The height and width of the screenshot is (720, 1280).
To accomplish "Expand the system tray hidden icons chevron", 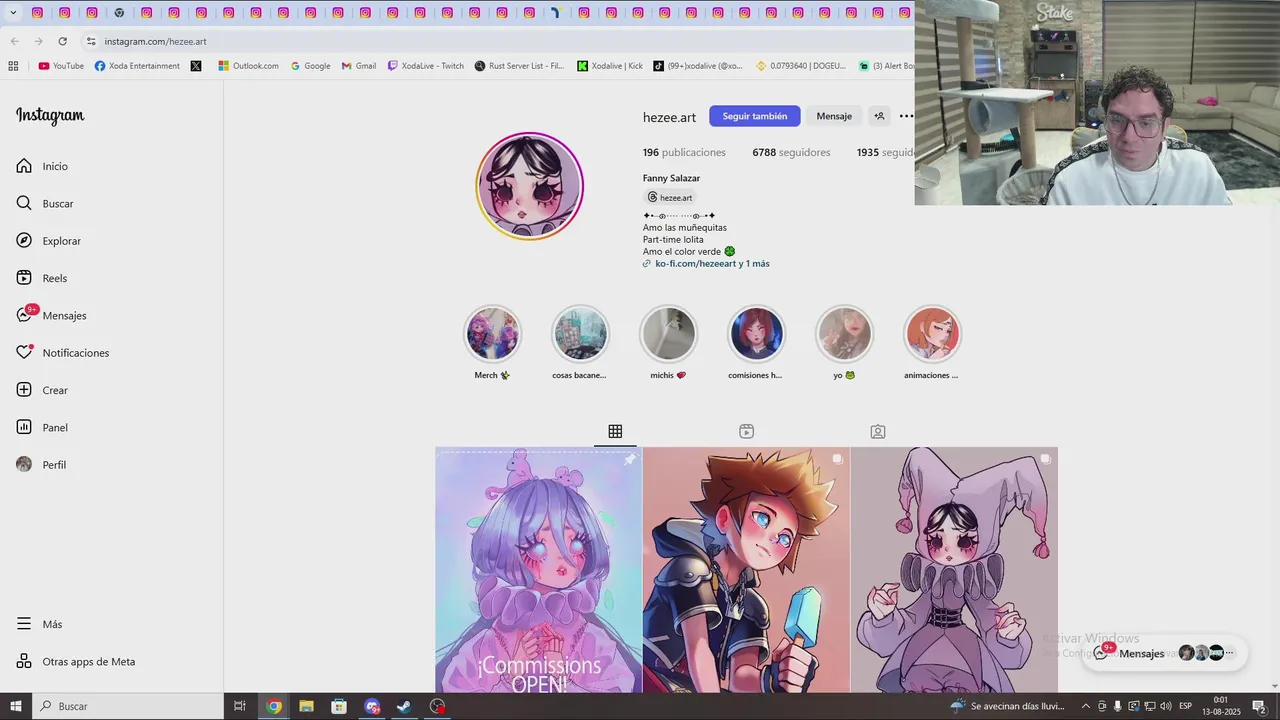I will point(1086,706).
